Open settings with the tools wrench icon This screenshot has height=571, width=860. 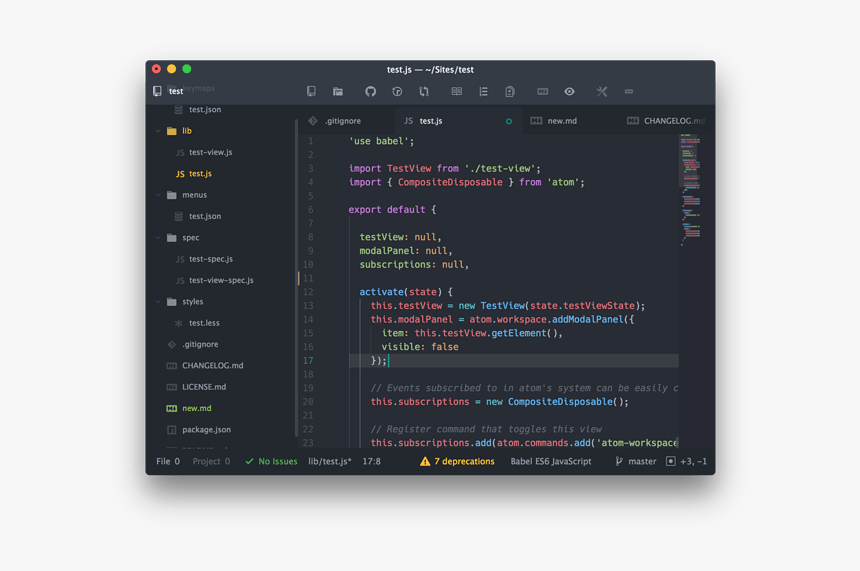click(x=602, y=92)
